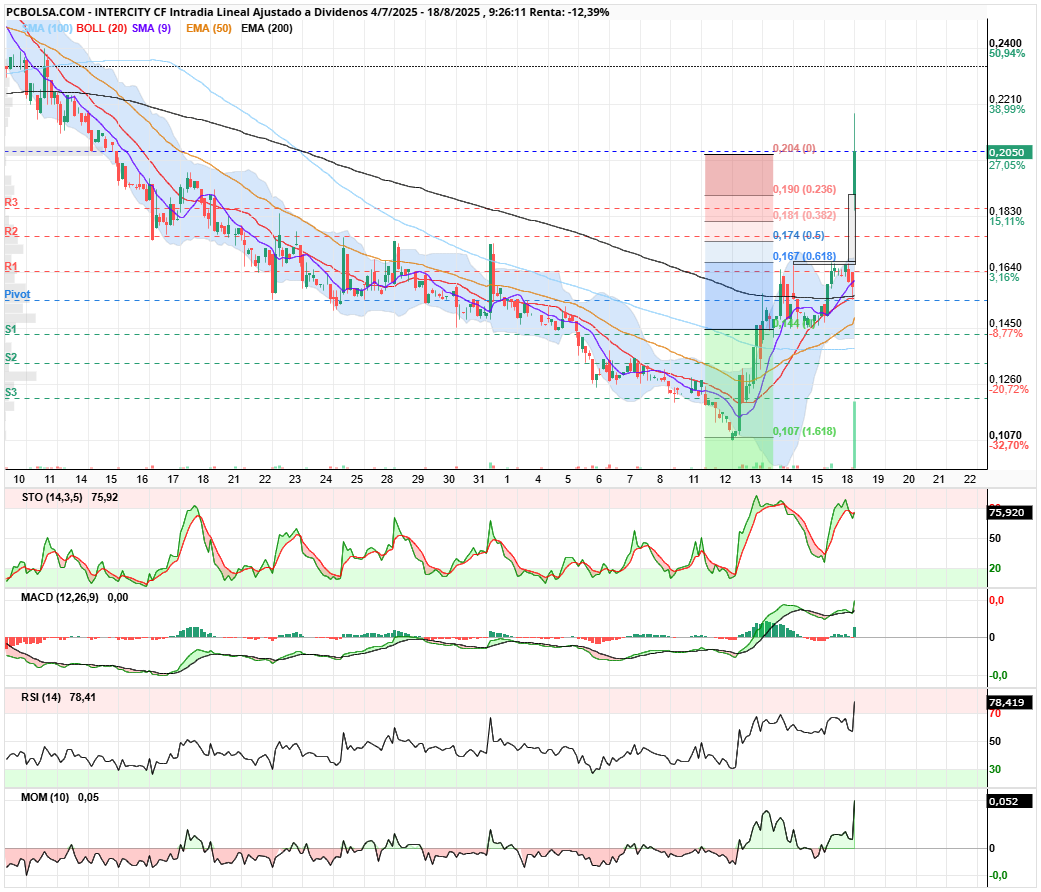Click the date axis label 31
Viewport: 1041px width, 892px height.
coord(479,479)
